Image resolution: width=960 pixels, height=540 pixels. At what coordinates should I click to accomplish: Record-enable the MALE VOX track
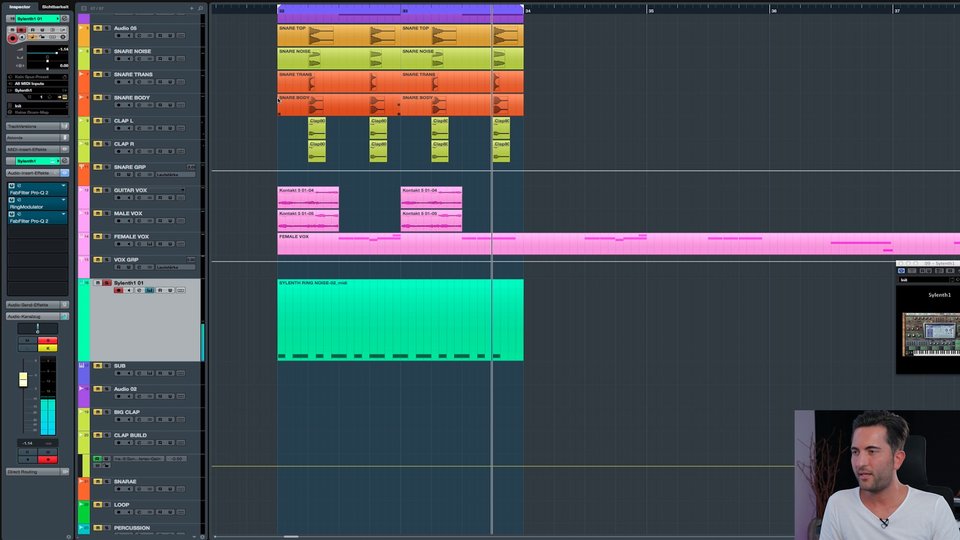point(119,221)
